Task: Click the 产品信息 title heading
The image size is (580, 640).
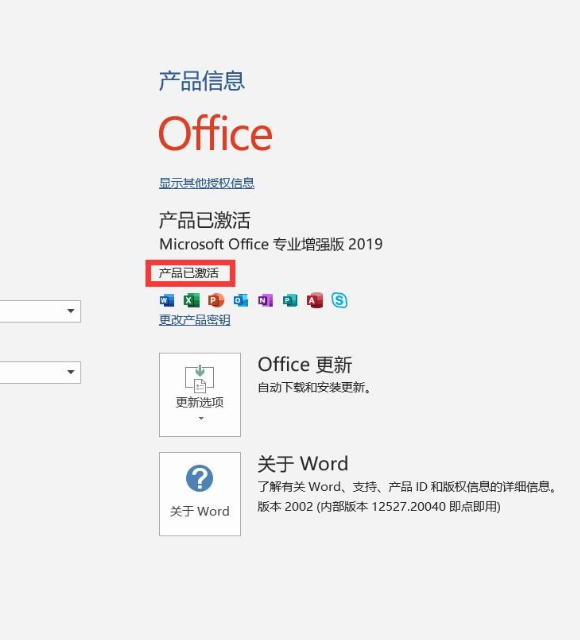Action: 202,80
